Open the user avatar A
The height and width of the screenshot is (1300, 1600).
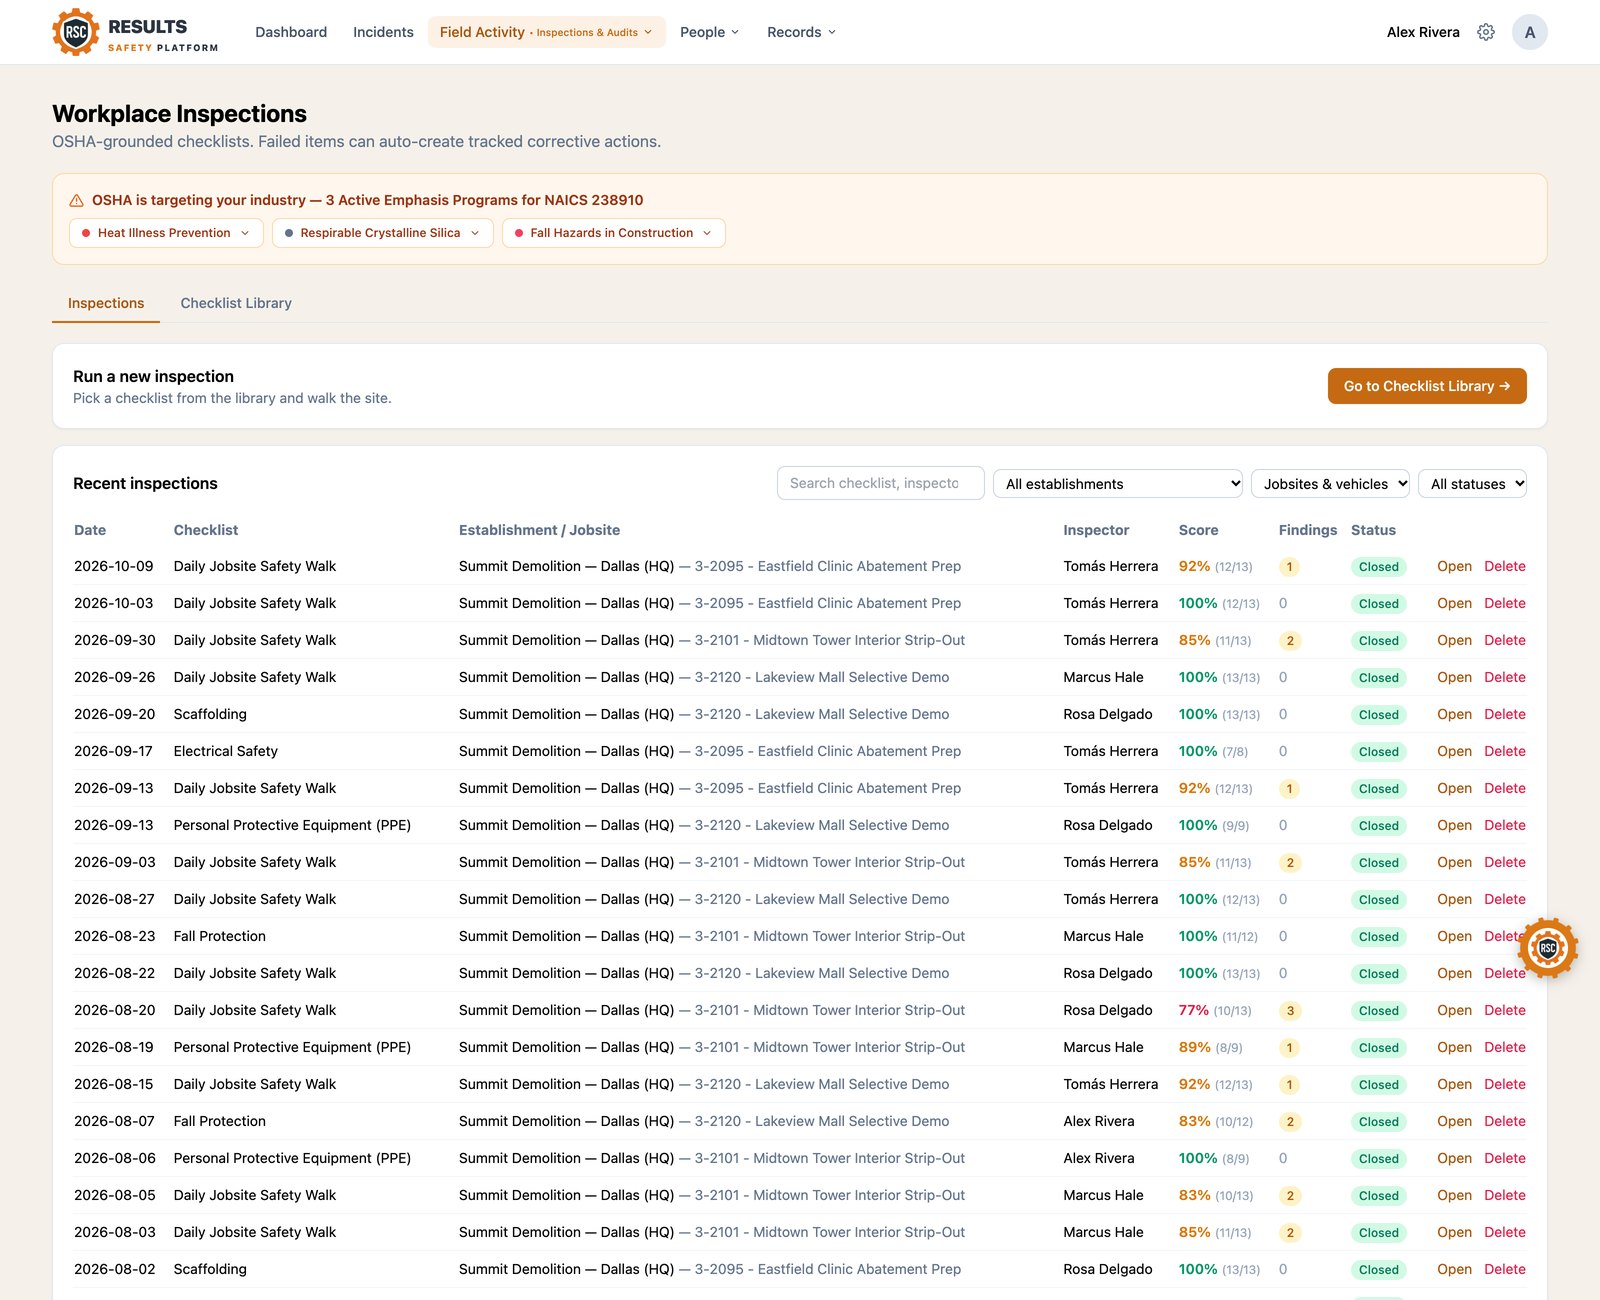1529,32
